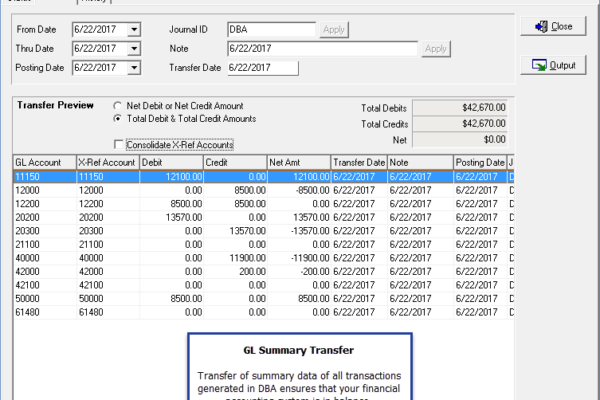Sort by the Credit column header
Image resolution: width=600 pixels, height=400 pixels.
click(235, 162)
